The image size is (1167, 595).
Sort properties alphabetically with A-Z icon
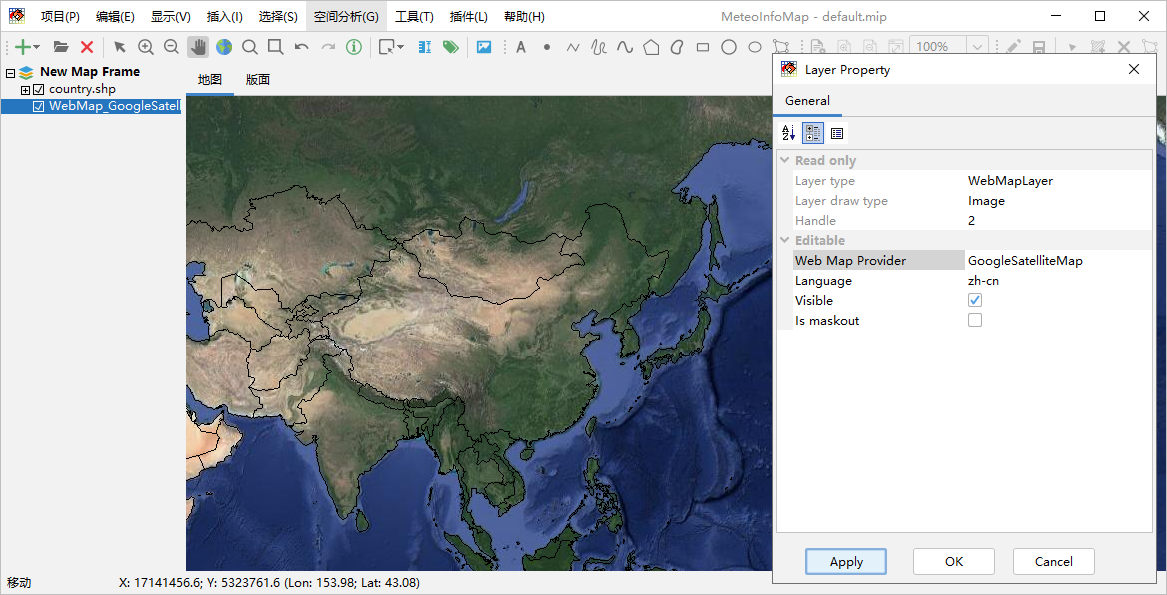coord(788,133)
